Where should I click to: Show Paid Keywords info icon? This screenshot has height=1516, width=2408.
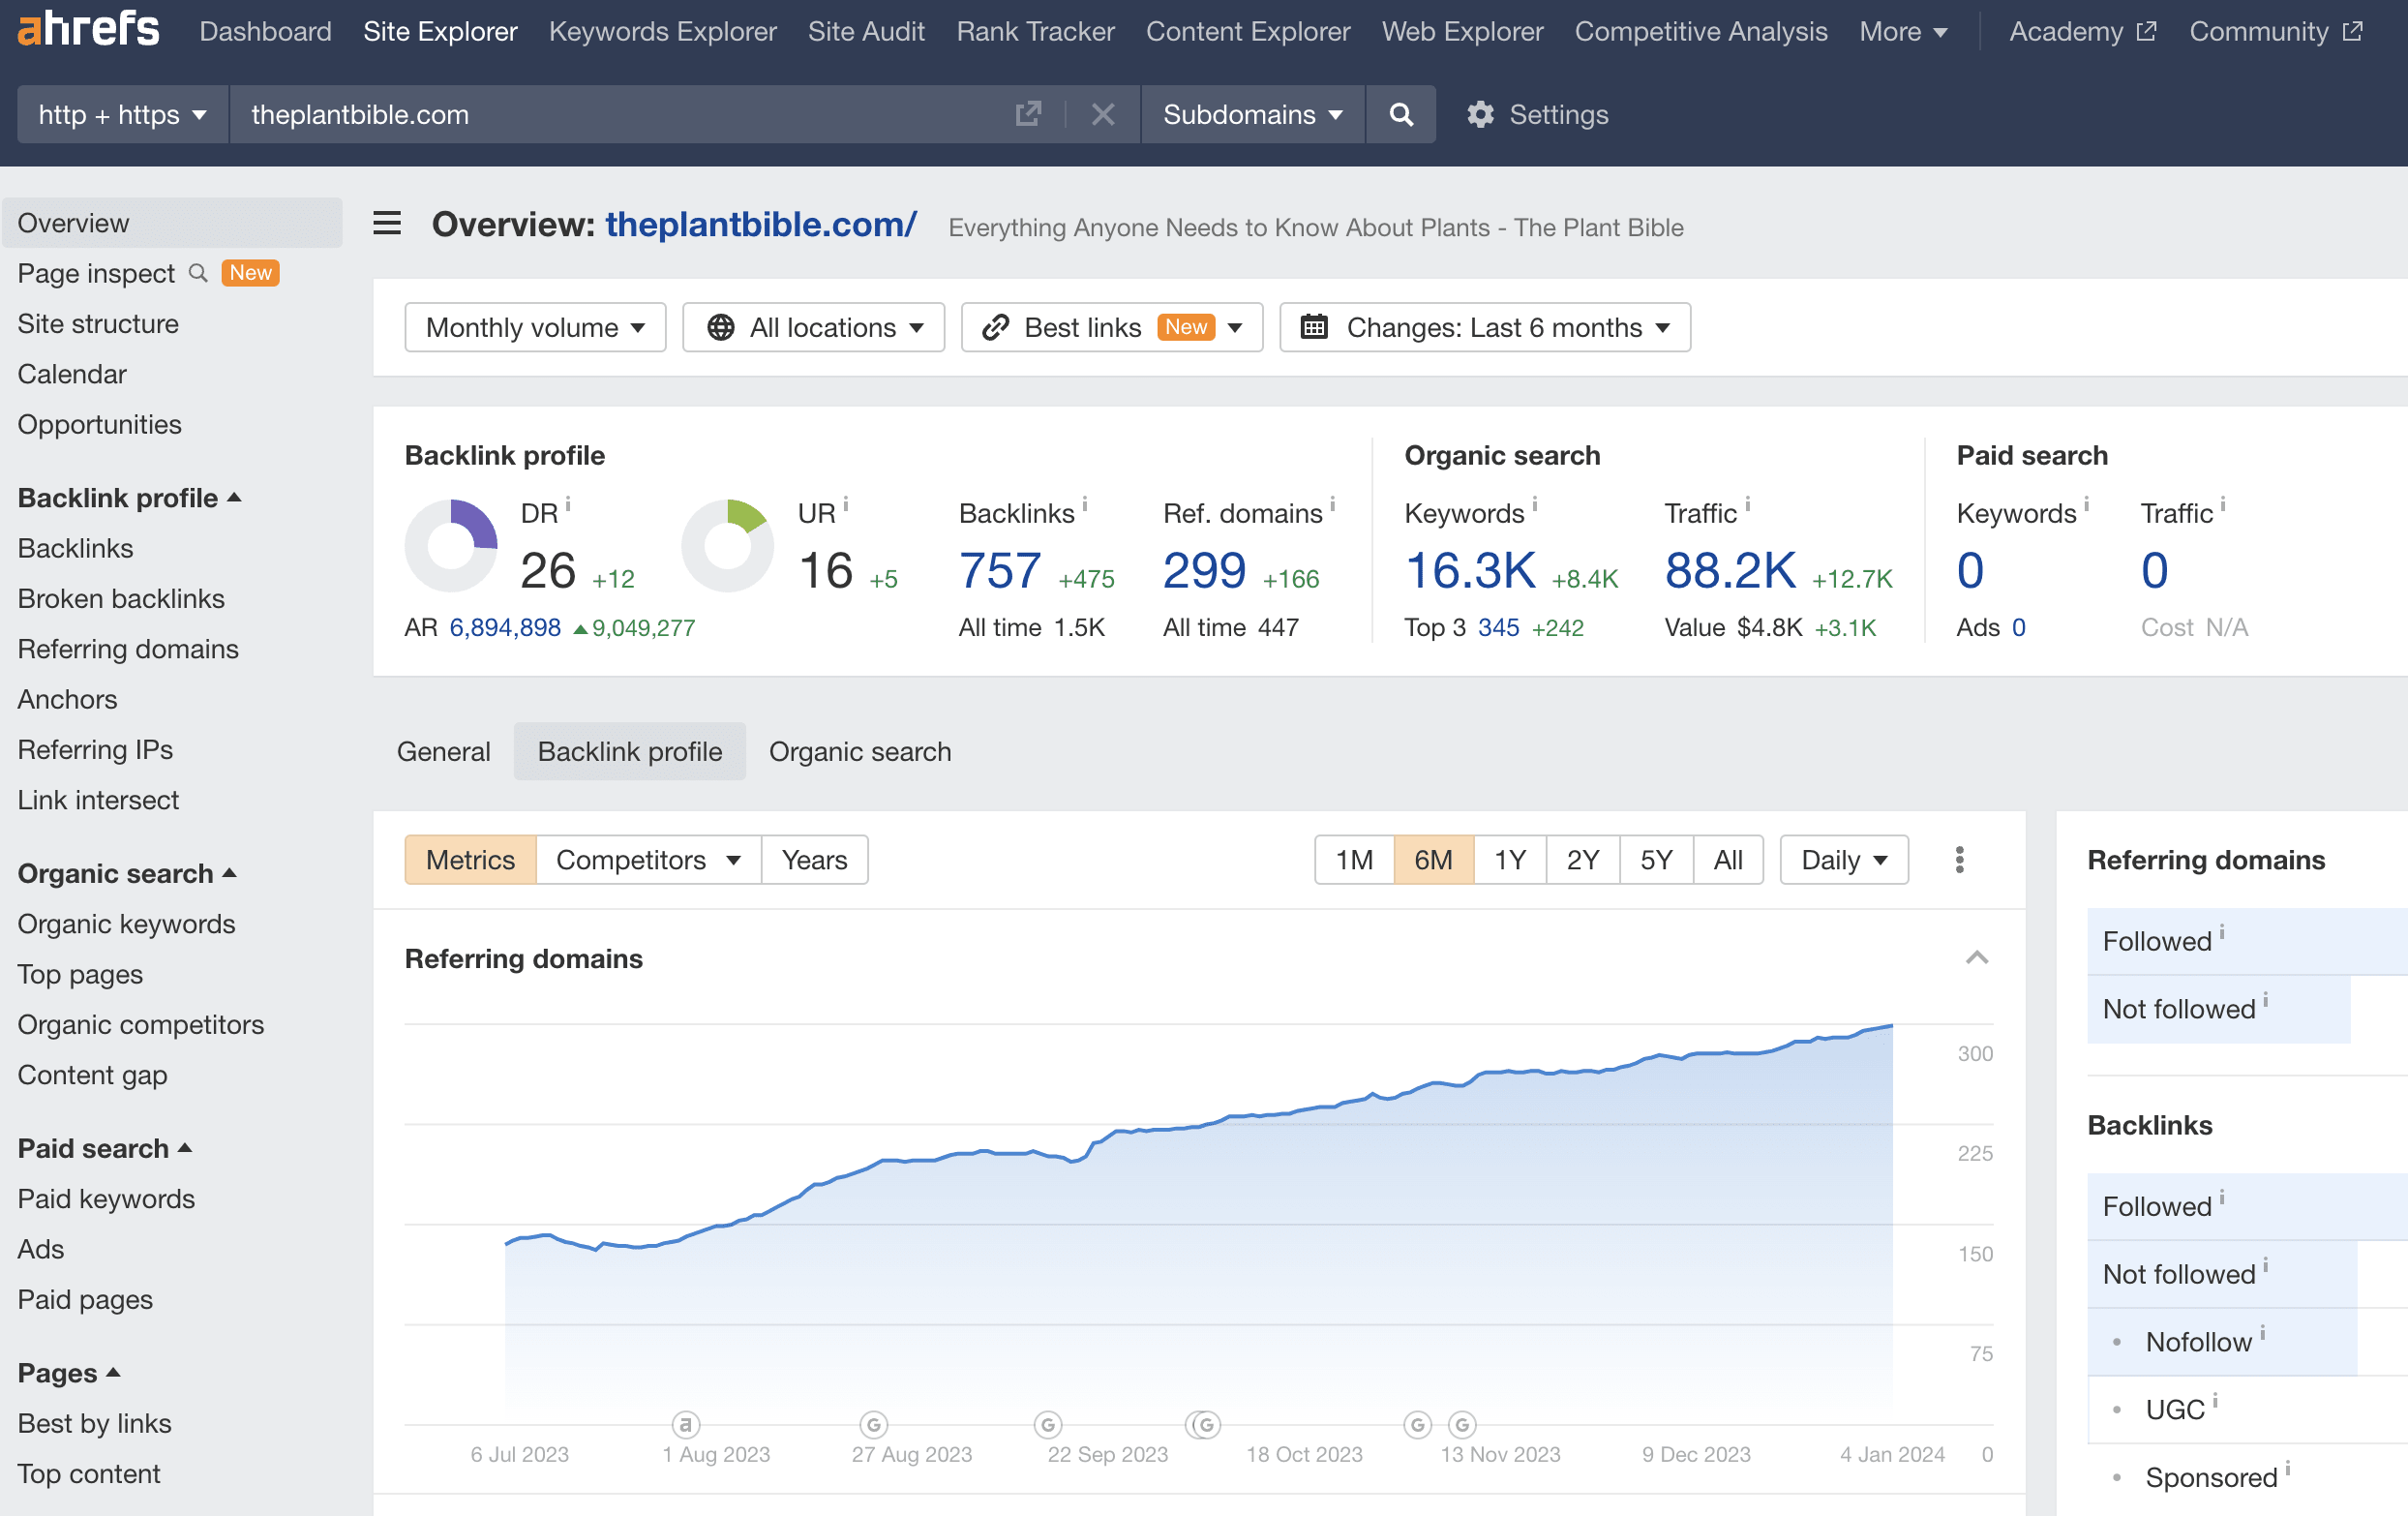(2086, 504)
